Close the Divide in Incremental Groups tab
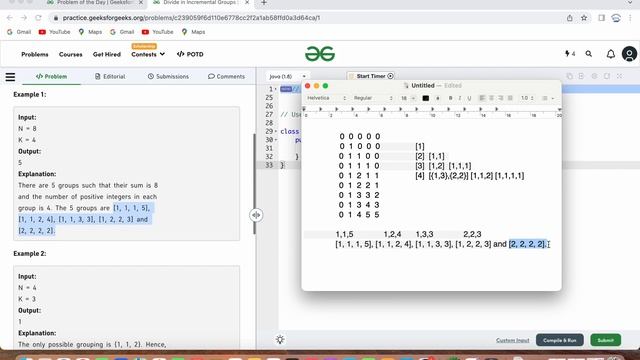Screen dimensions: 640x360 (x=247, y=3)
